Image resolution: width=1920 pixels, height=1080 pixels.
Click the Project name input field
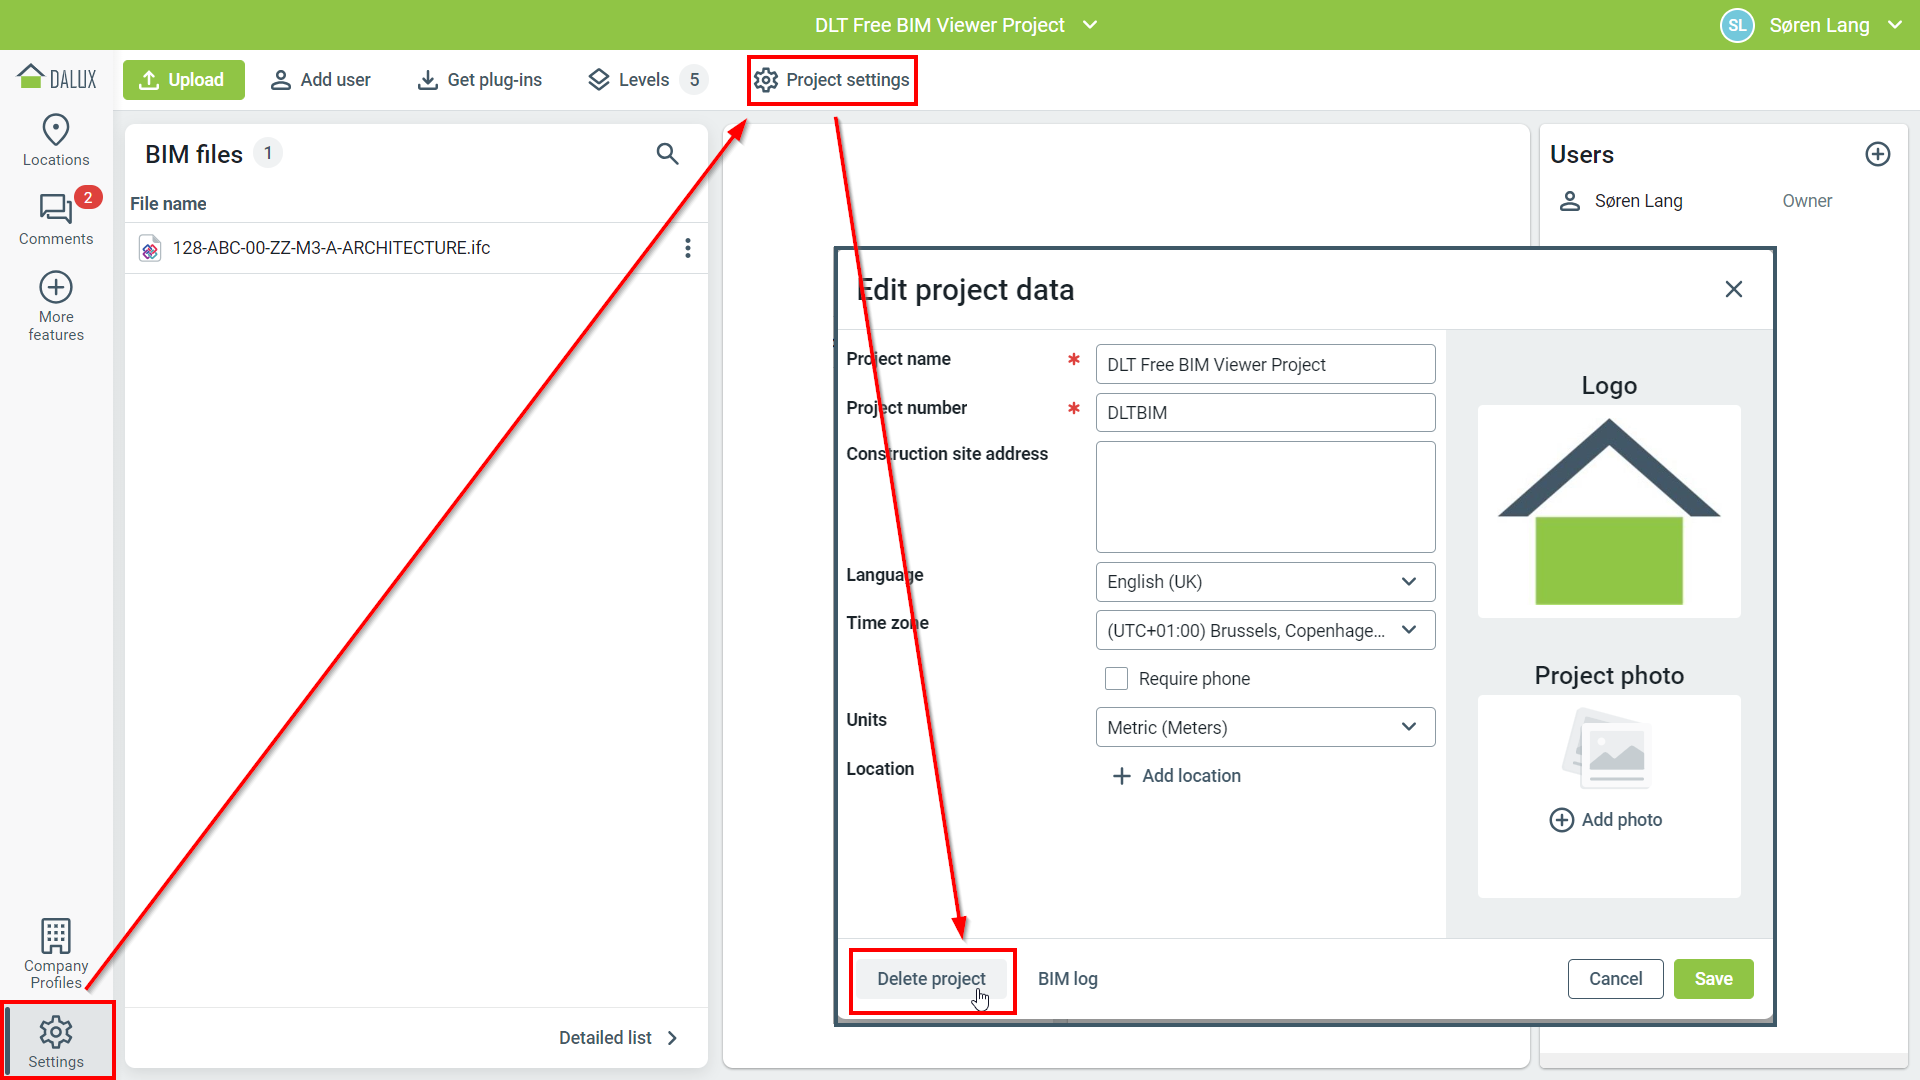tap(1265, 365)
